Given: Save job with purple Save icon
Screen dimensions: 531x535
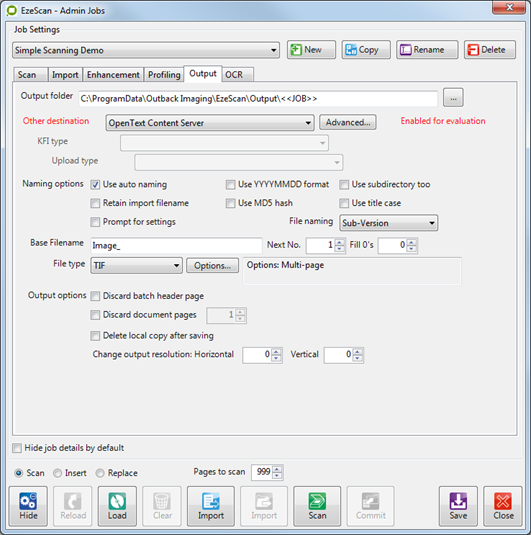Looking at the screenshot, I should point(458,506).
